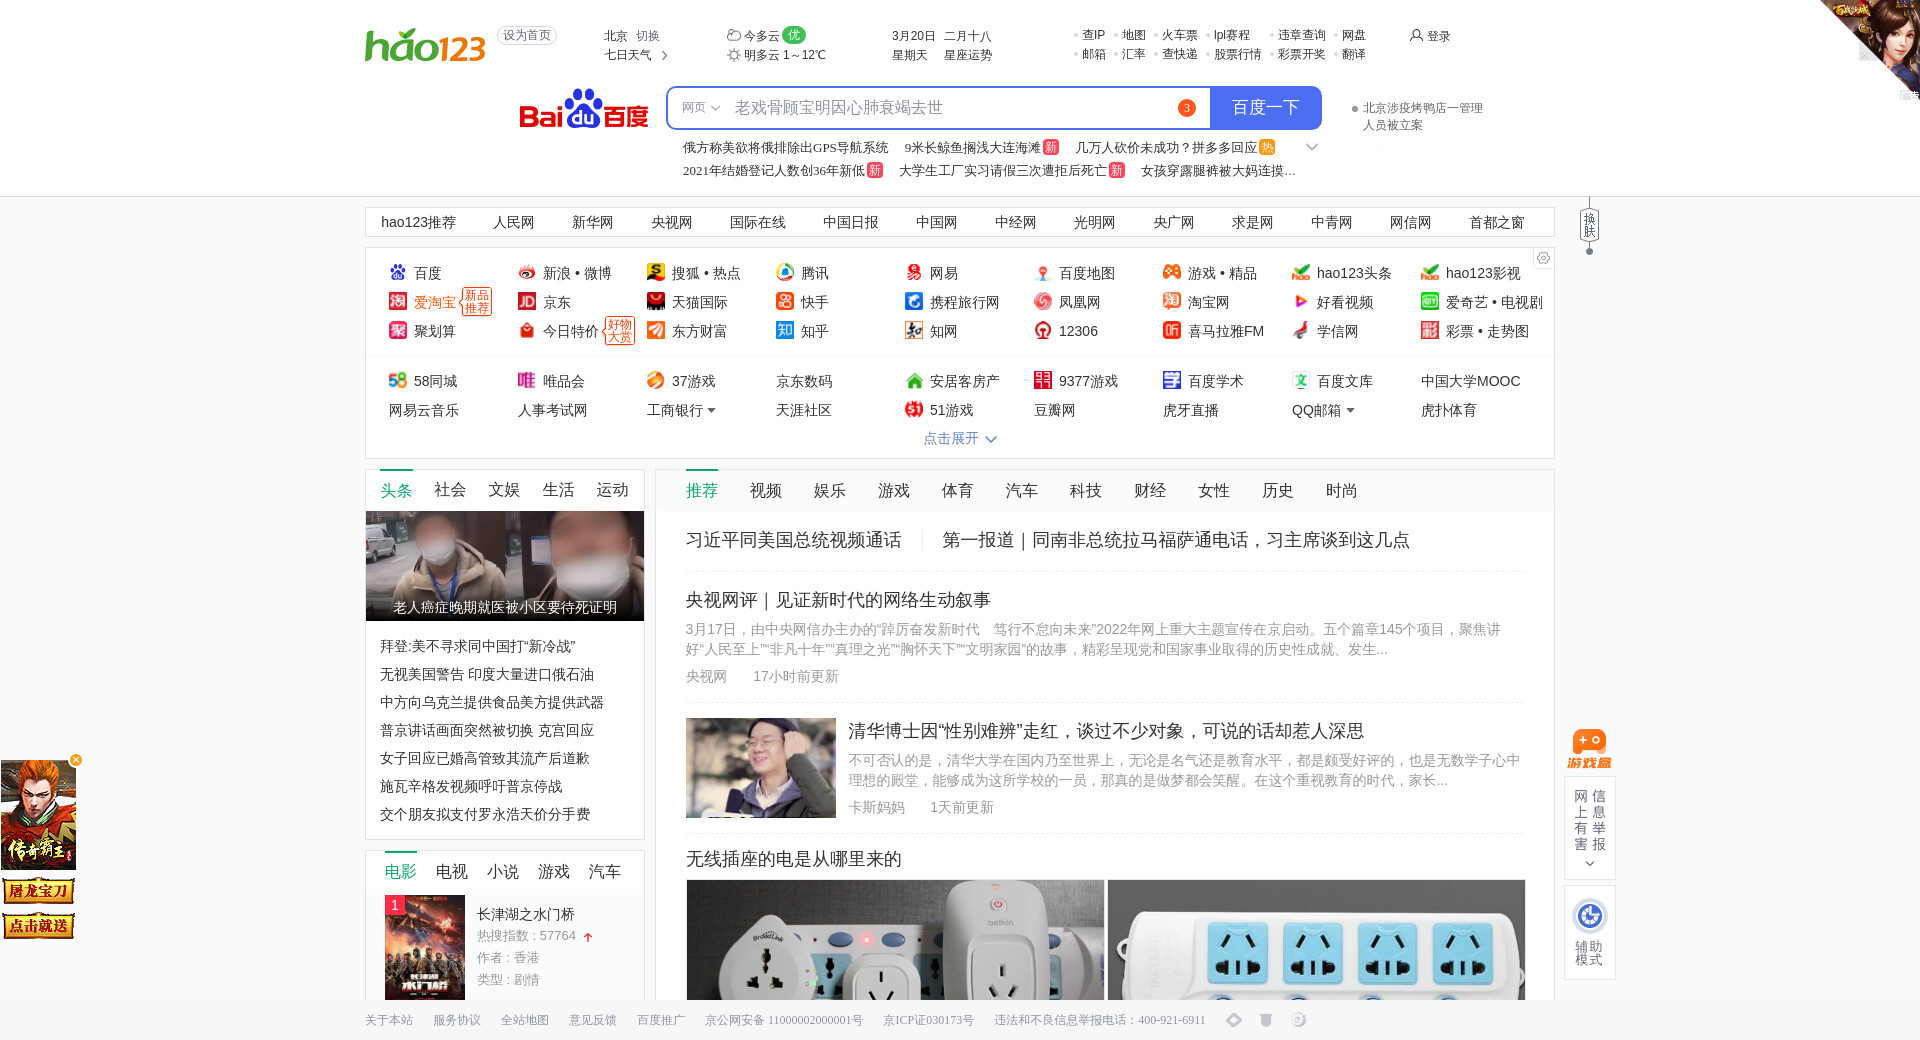This screenshot has height=1040, width=1920.
Task: Open the 58同城 icon link
Action: click(398, 381)
